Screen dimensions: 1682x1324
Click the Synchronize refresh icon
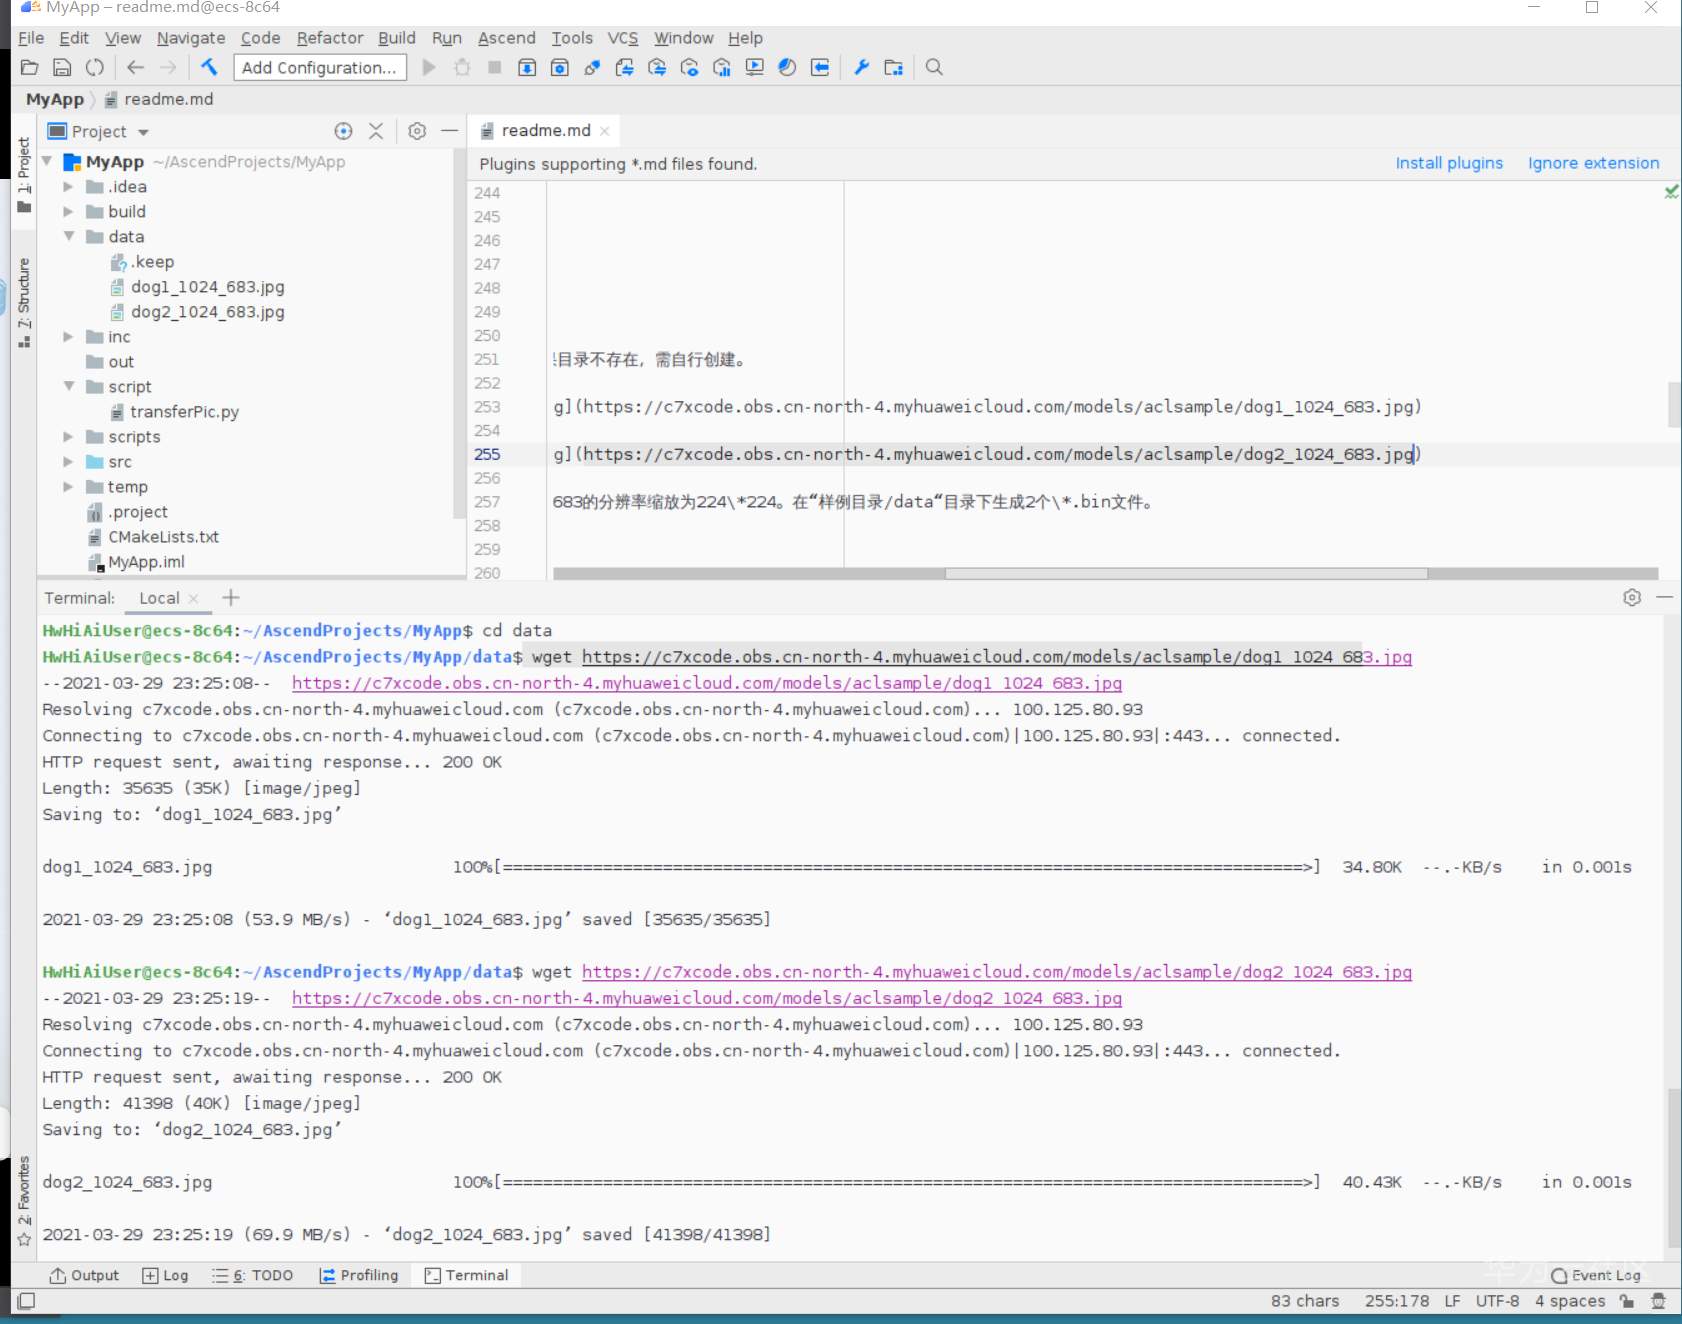[95, 67]
